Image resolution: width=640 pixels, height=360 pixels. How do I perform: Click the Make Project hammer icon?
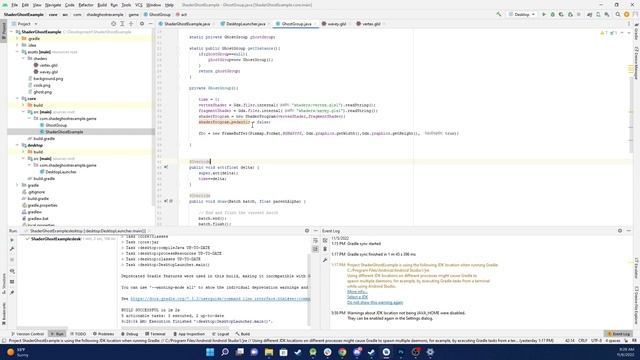coord(498,14)
